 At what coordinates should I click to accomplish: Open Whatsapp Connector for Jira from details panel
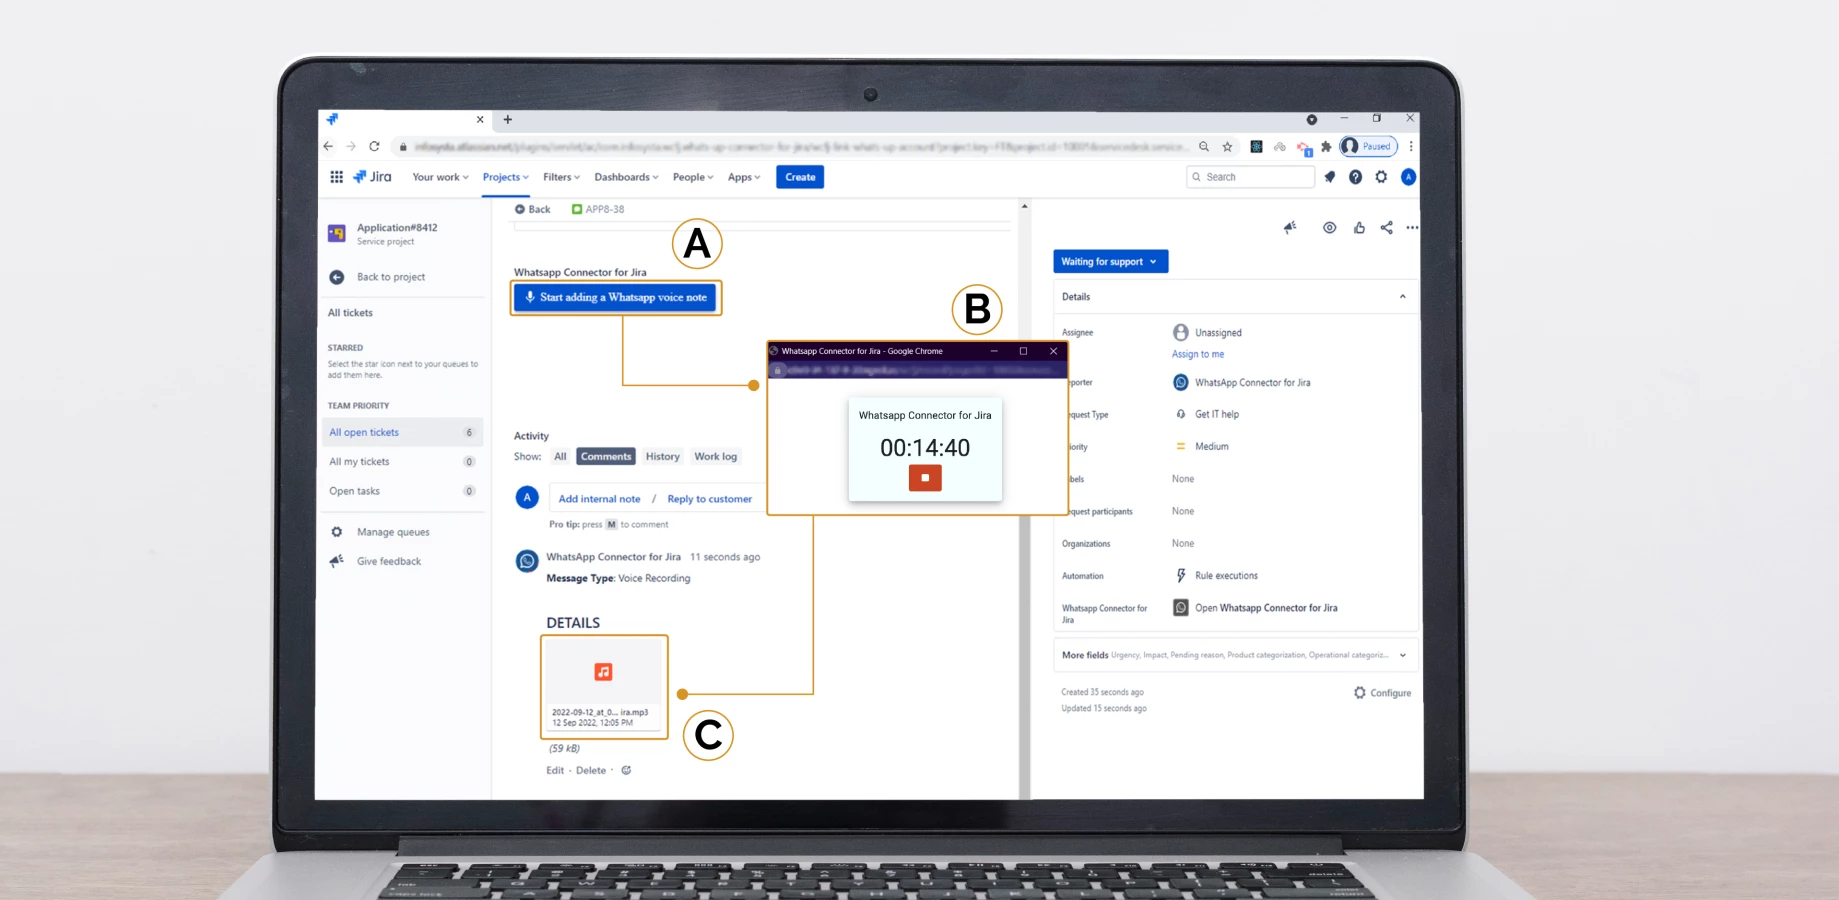point(1266,608)
